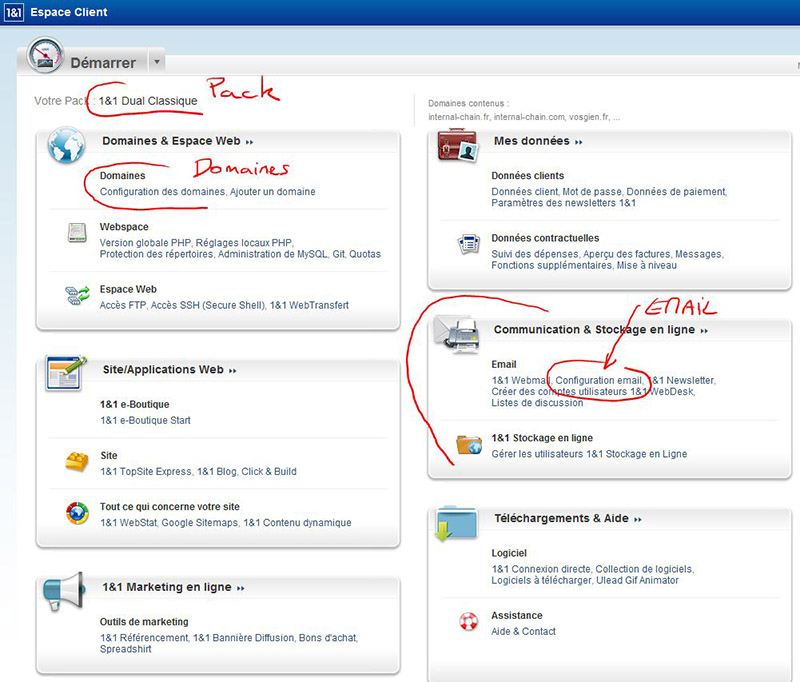Open Accès SSH (Secure Shell)
The height and width of the screenshot is (682, 800).
208,305
